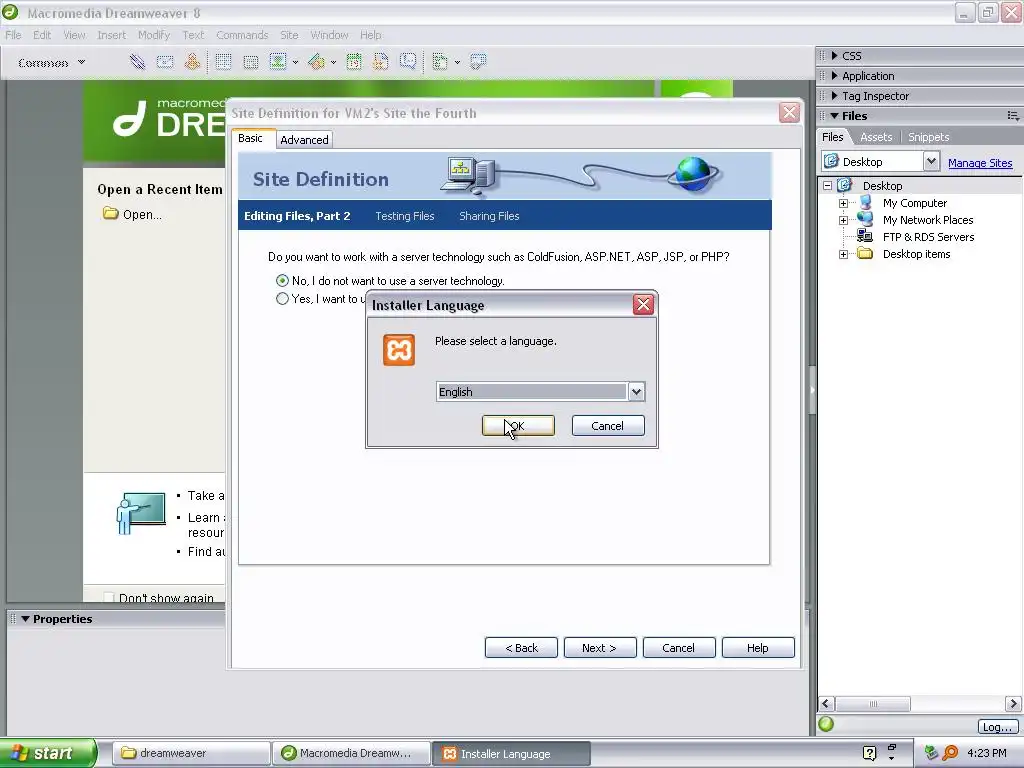Open the Commands menu
The image size is (1024, 768).
242,35
